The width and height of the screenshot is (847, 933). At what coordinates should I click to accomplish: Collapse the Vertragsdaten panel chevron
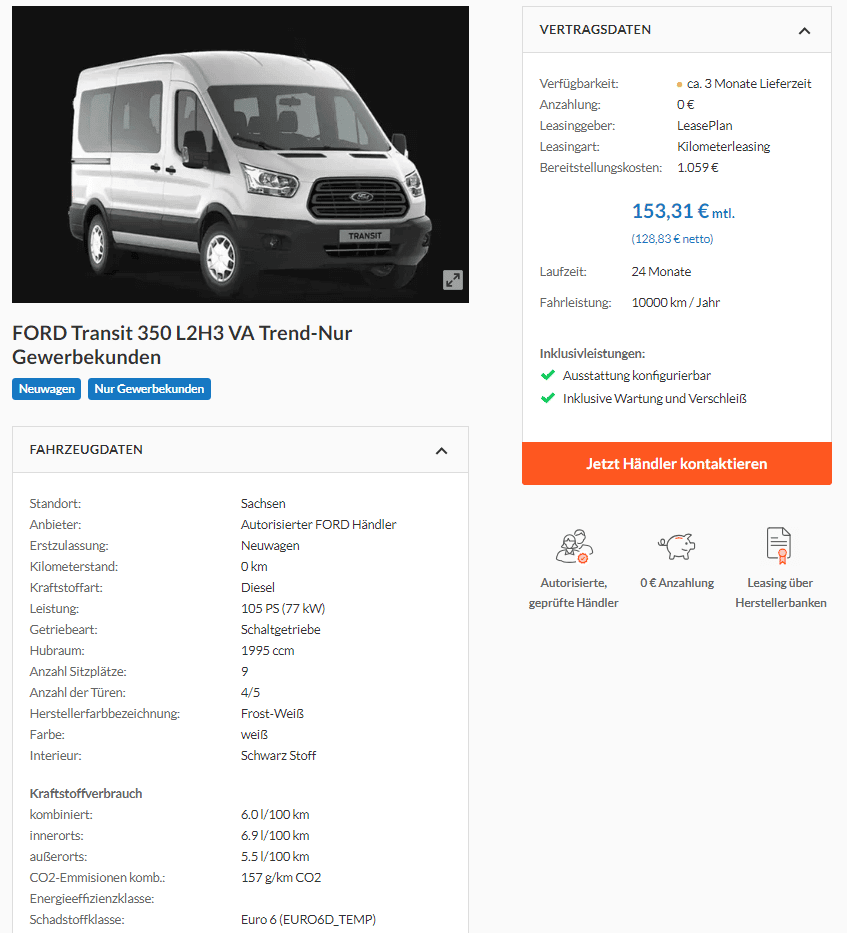(804, 30)
